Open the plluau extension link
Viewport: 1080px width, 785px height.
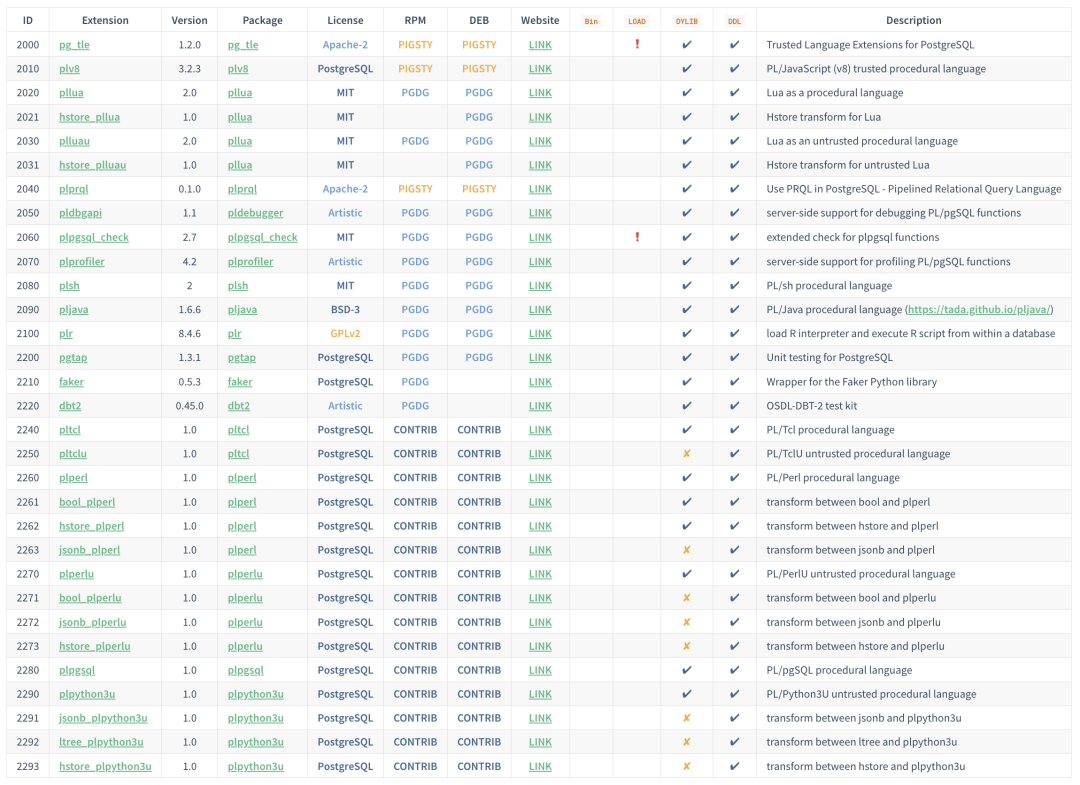pyautogui.click(x=74, y=141)
